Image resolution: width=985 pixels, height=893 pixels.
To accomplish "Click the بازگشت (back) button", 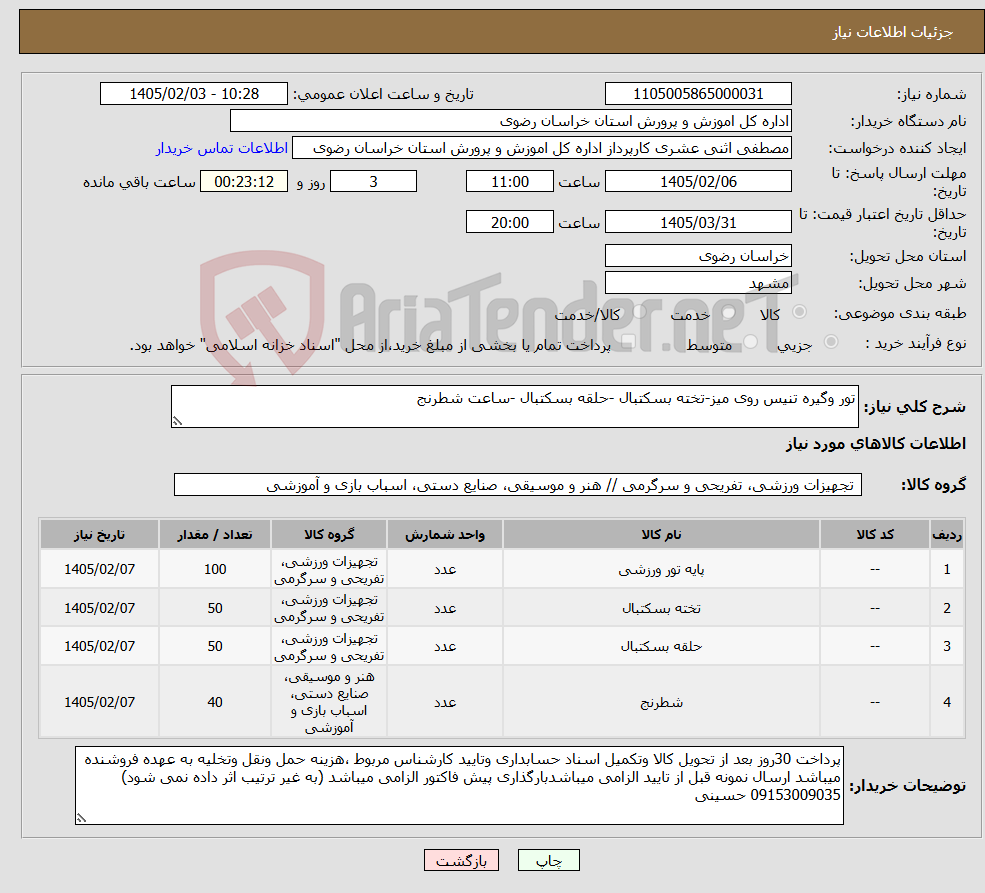I will 461,860.
